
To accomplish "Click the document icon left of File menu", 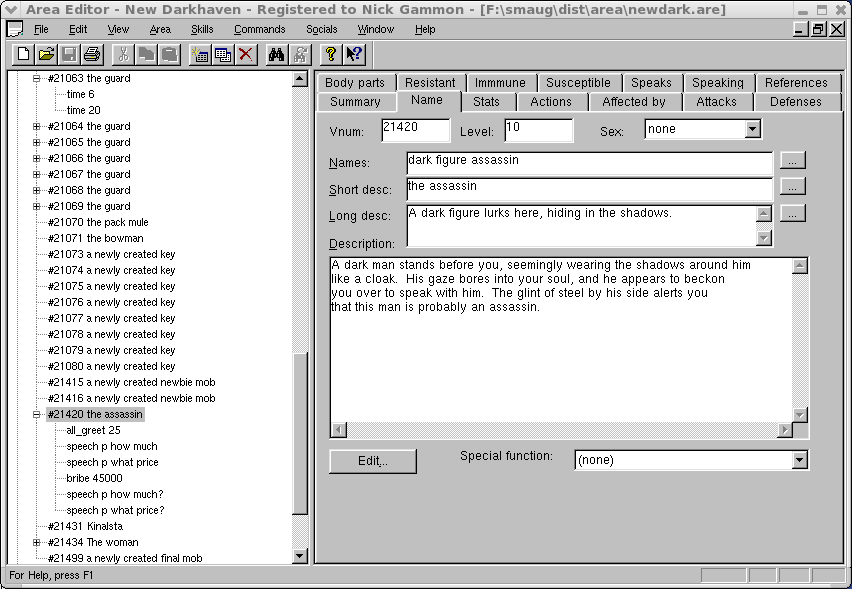I will pyautogui.click(x=15, y=29).
